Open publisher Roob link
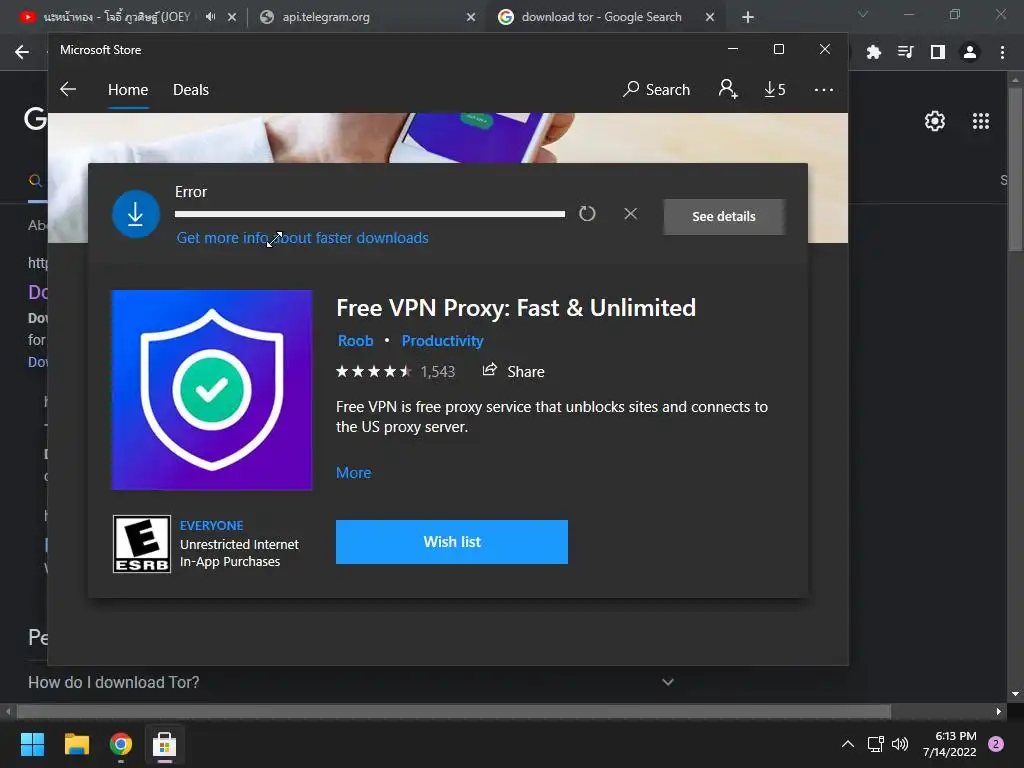This screenshot has width=1024, height=768. [355, 341]
